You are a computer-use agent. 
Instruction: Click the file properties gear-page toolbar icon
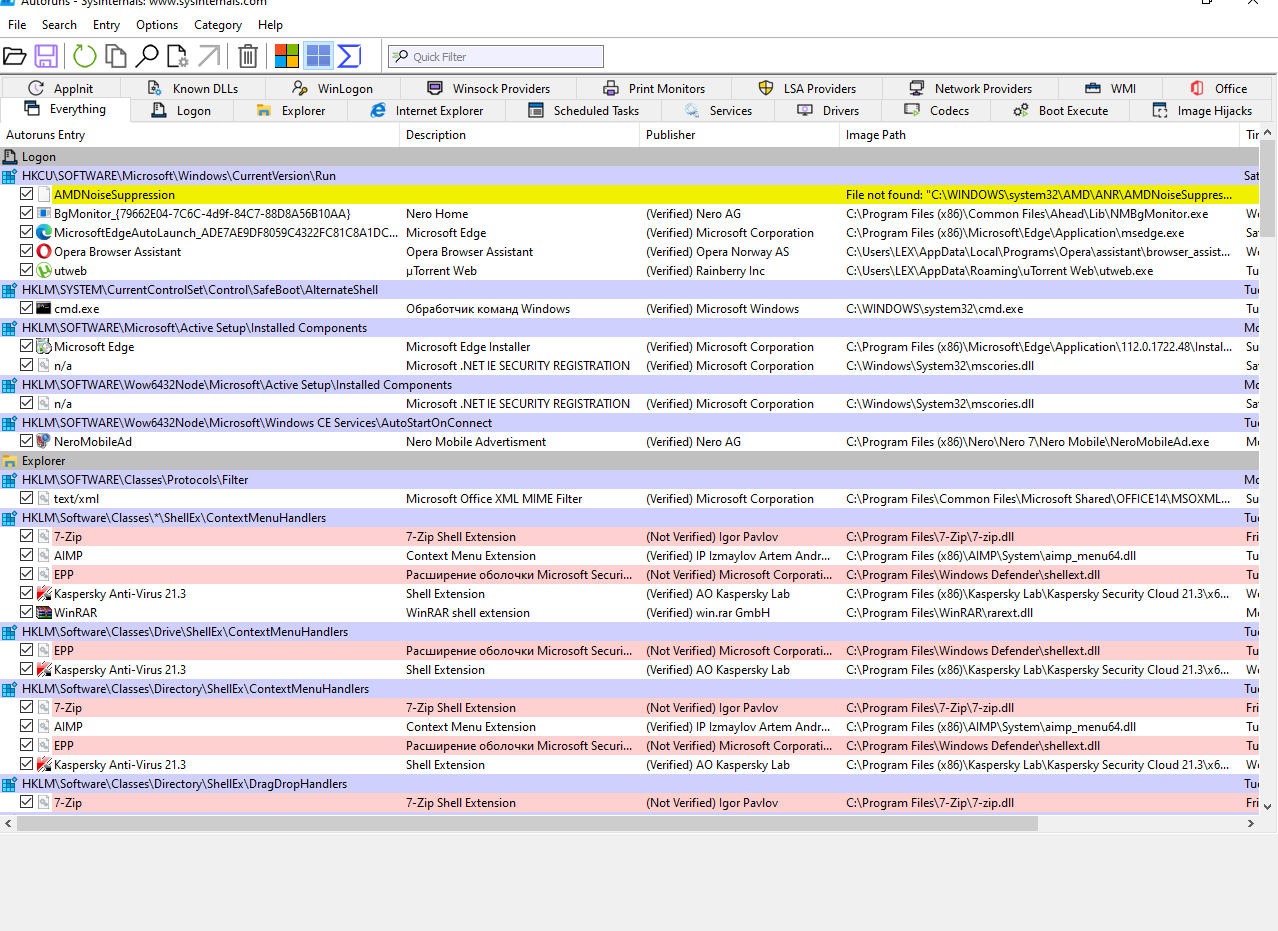pyautogui.click(x=178, y=56)
